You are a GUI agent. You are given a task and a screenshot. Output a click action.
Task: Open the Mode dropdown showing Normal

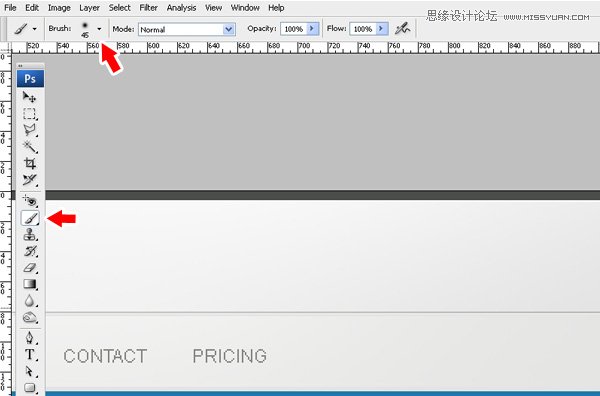coord(186,29)
